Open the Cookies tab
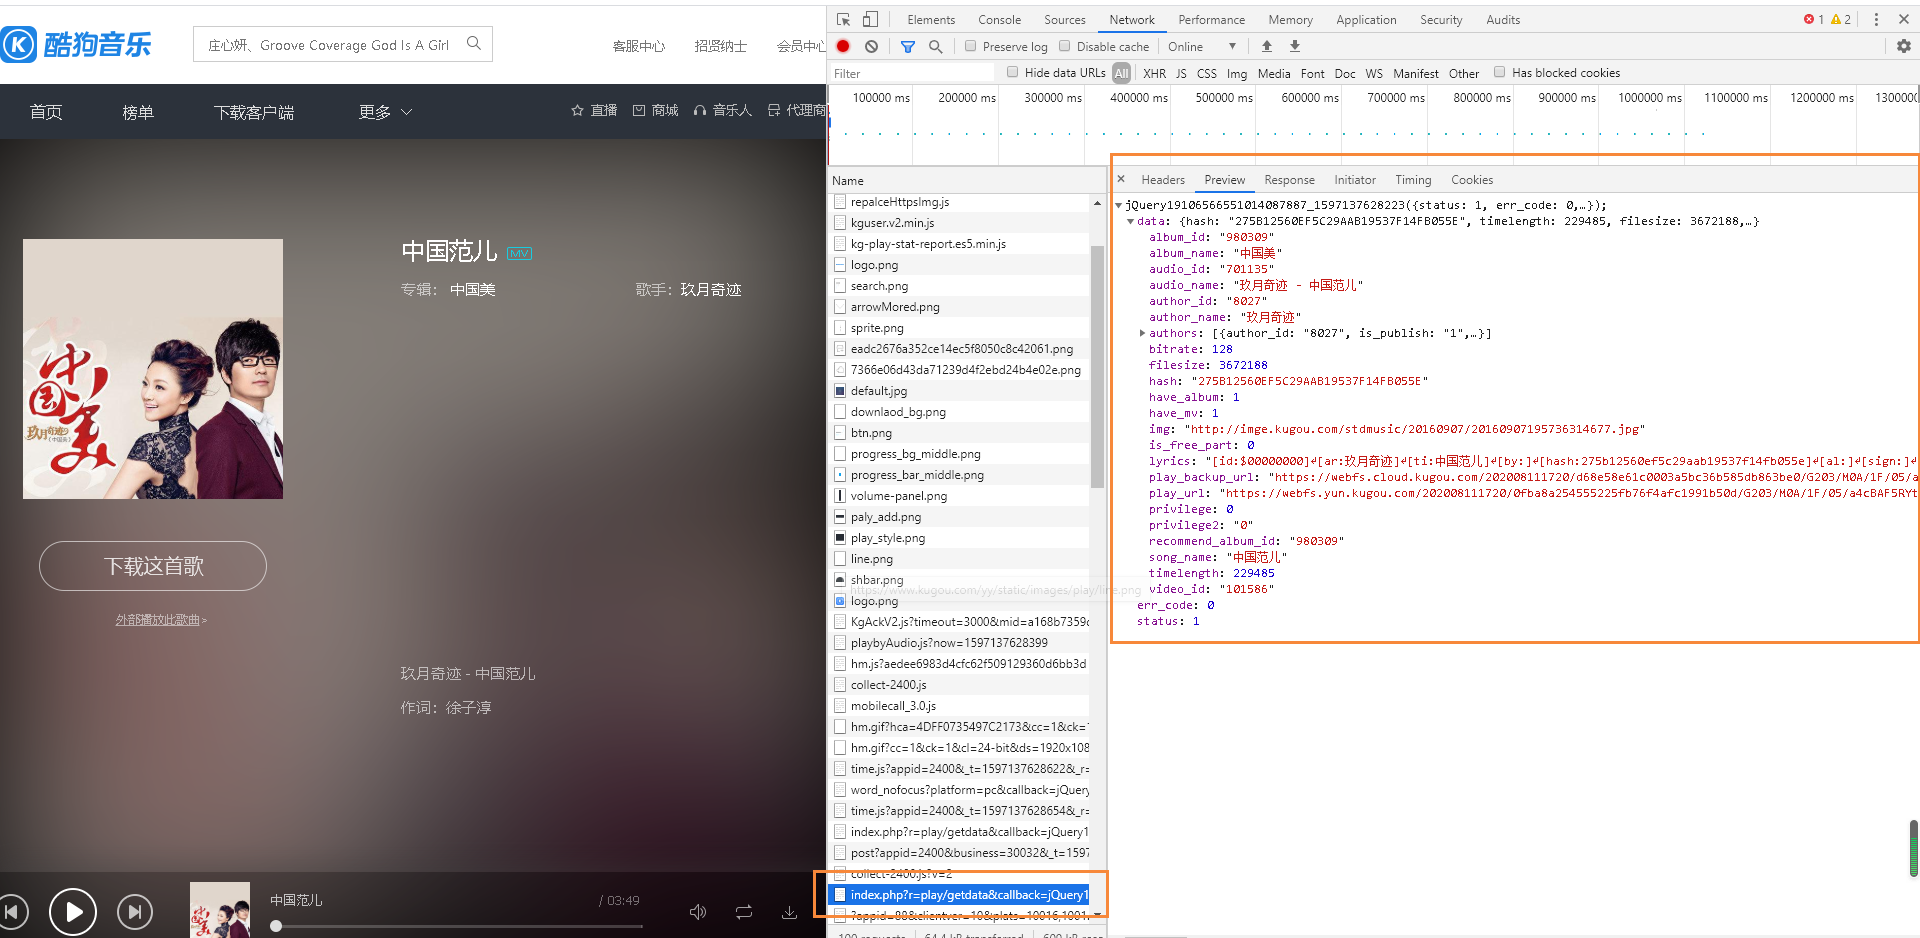Viewport: 1920px width, 938px height. 1471,179
